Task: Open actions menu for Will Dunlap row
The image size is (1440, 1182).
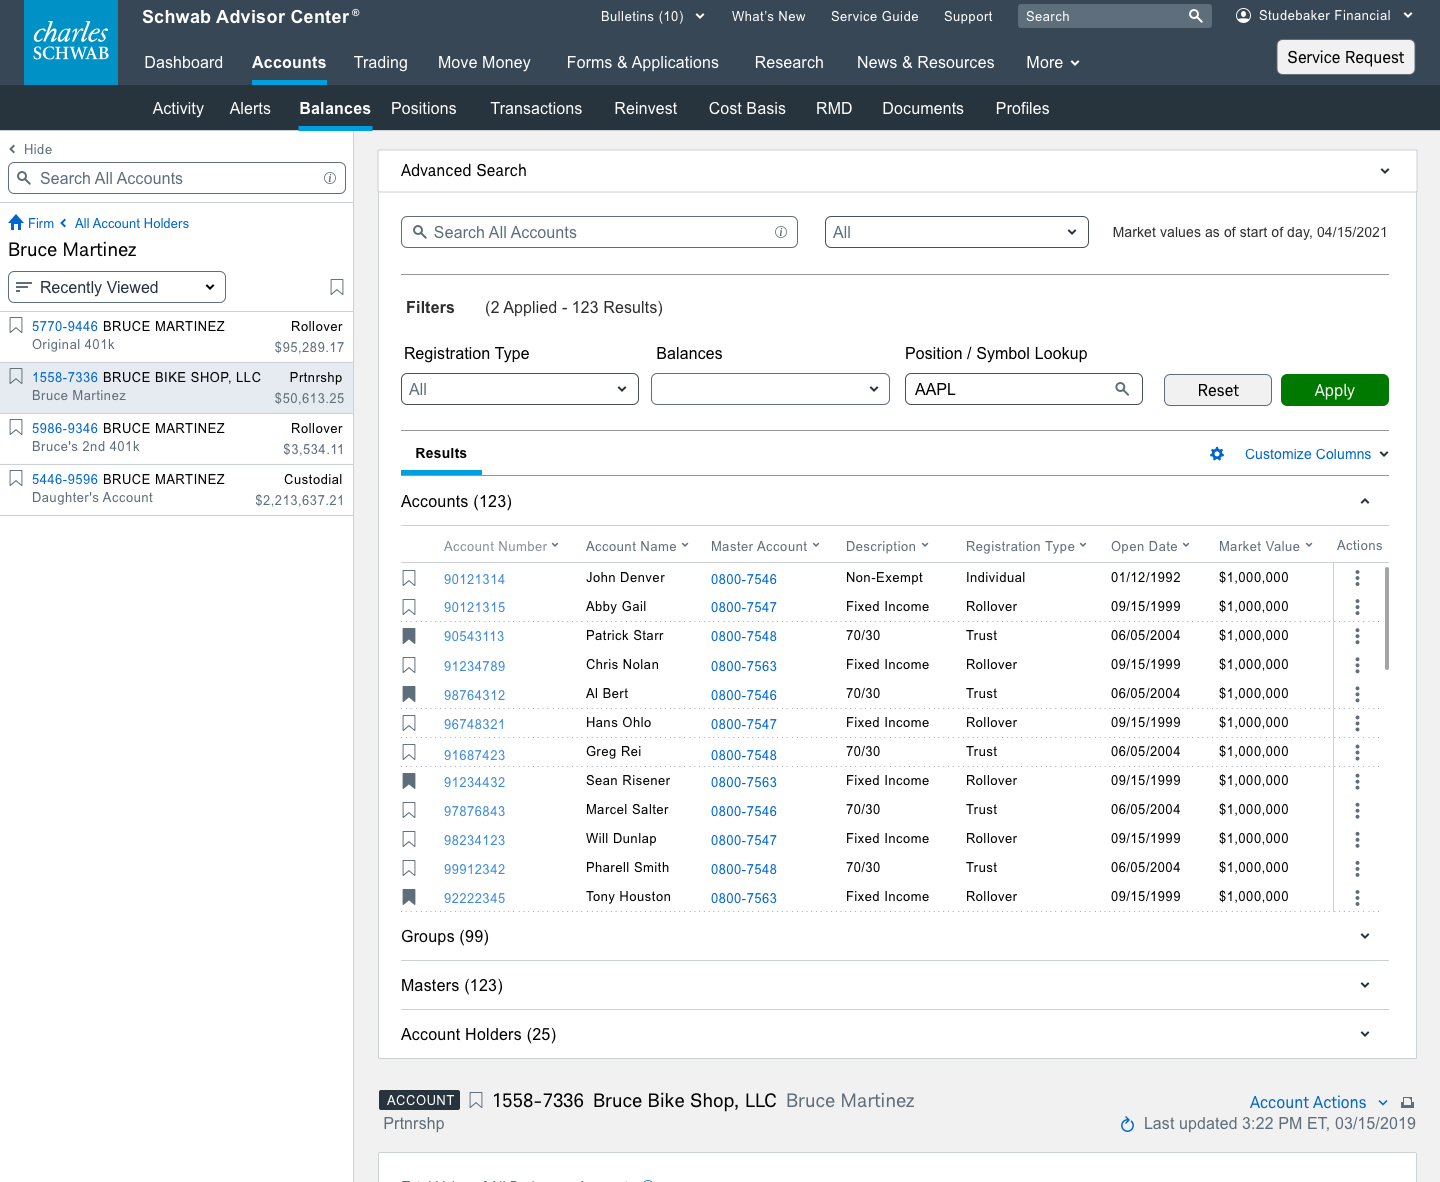Action: 1357,839
